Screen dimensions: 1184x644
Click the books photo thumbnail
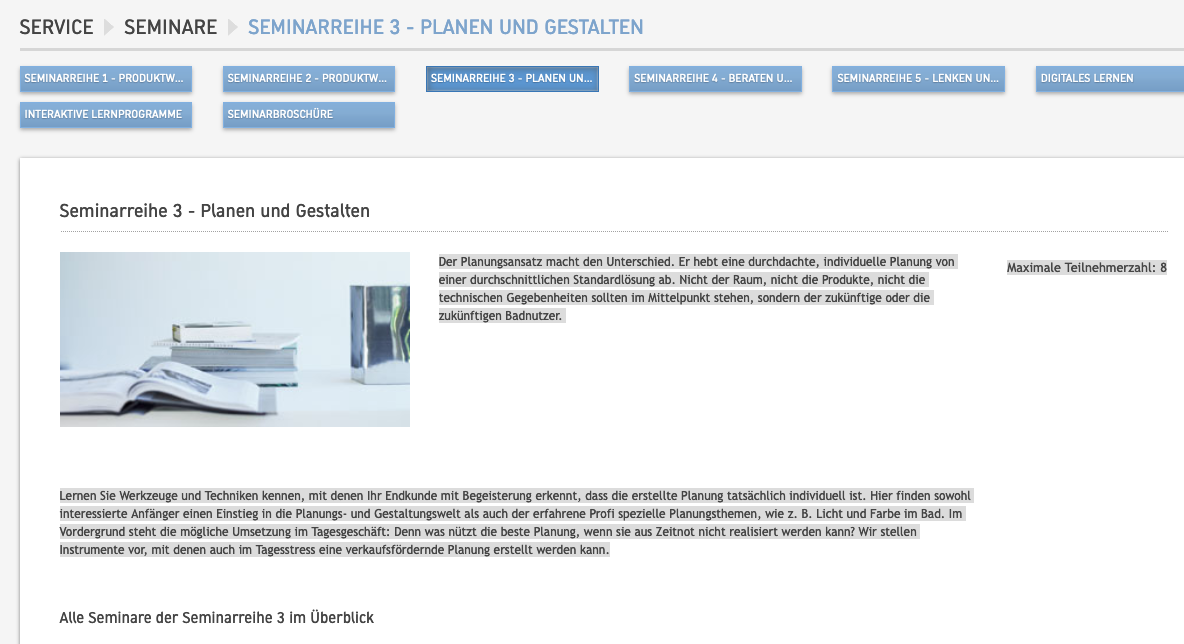coord(235,340)
